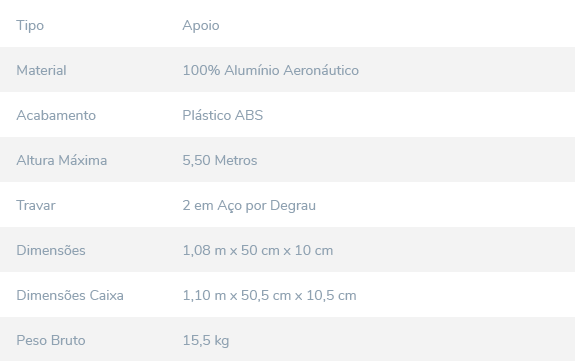Select the 5,50 Metros value
This screenshot has height=361, width=575.
tap(220, 160)
